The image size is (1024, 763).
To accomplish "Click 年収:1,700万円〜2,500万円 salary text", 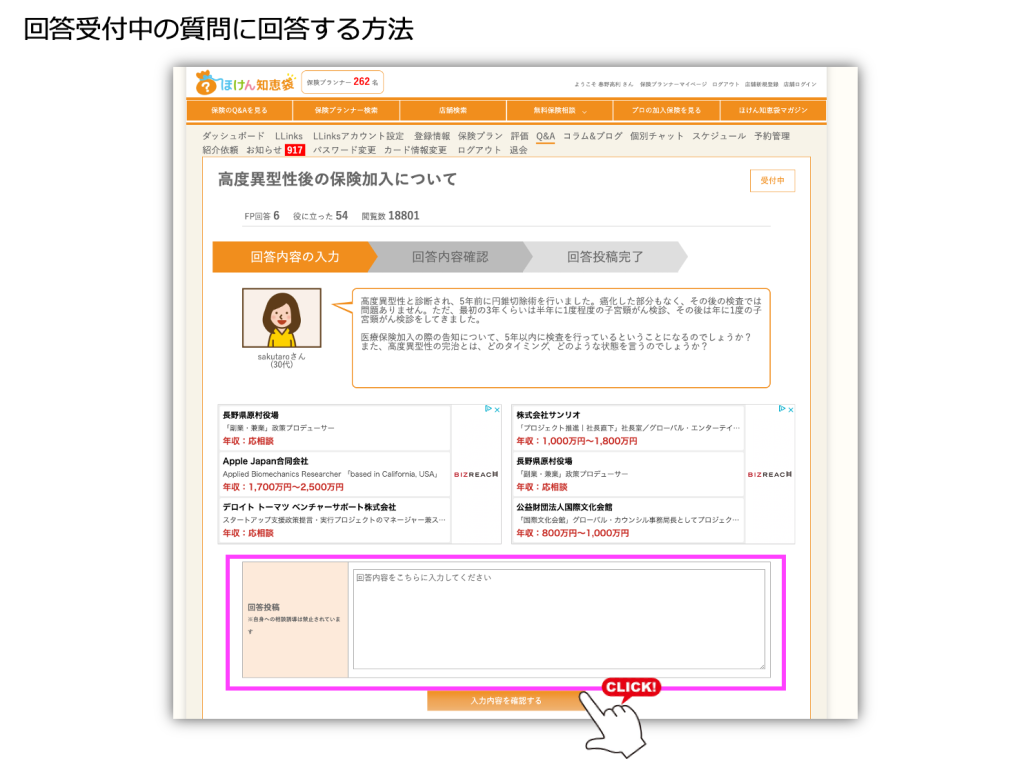I will [x=283, y=487].
